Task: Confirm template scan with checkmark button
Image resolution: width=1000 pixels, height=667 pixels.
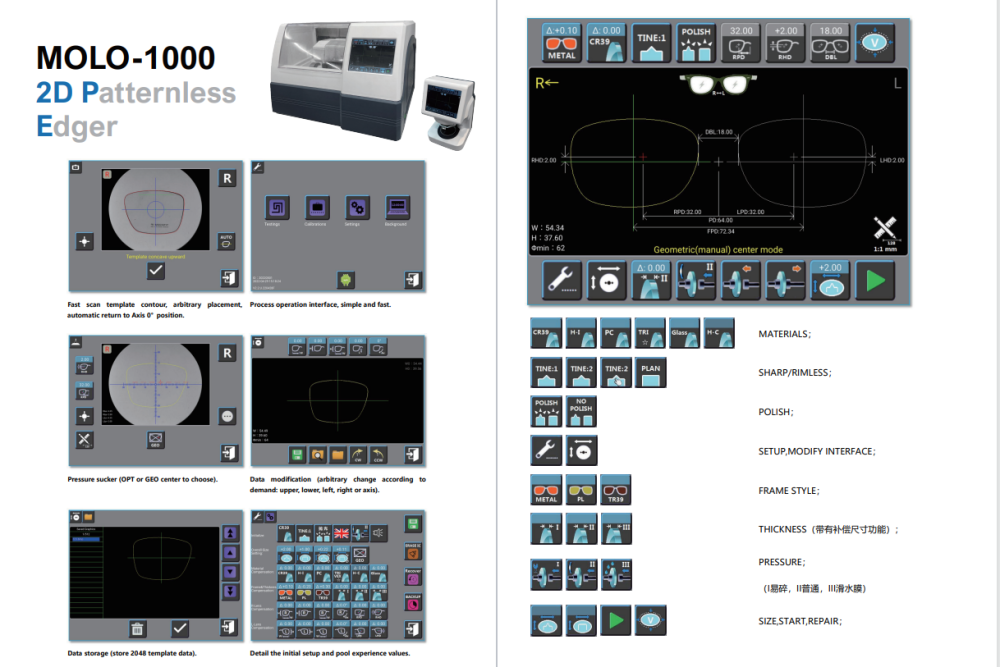Action: (156, 270)
